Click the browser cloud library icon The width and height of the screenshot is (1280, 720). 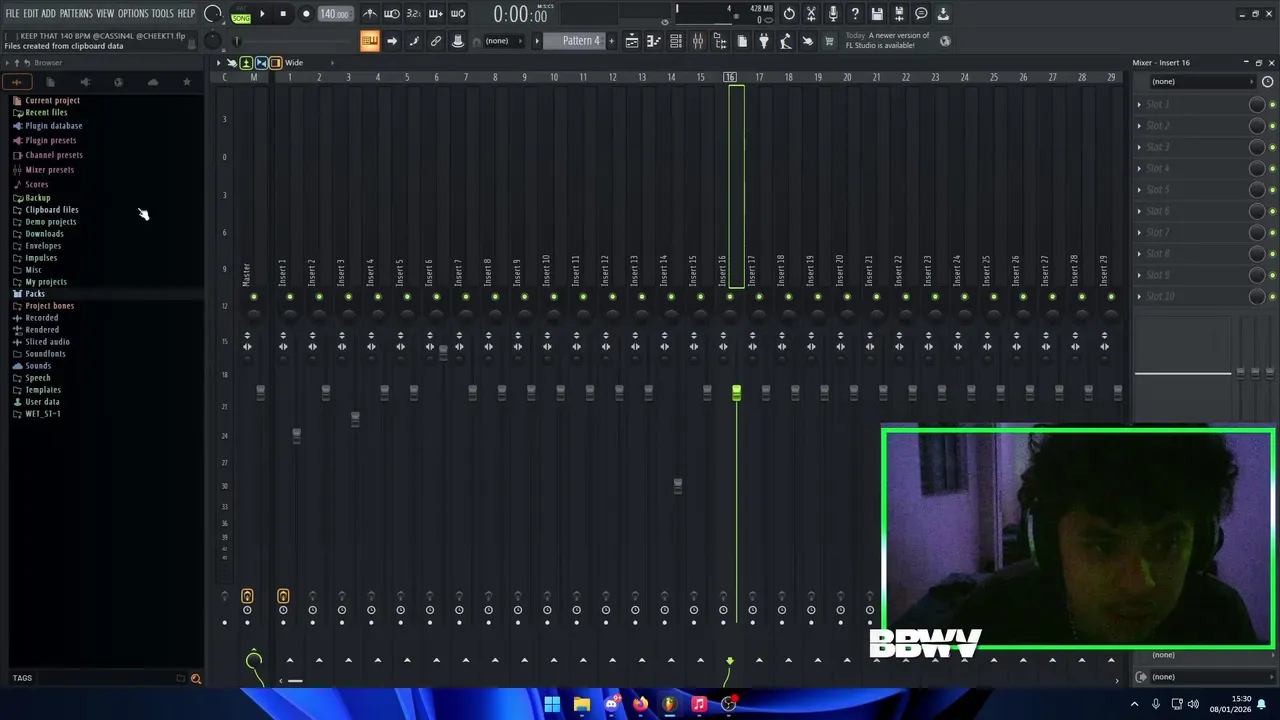coord(152,82)
